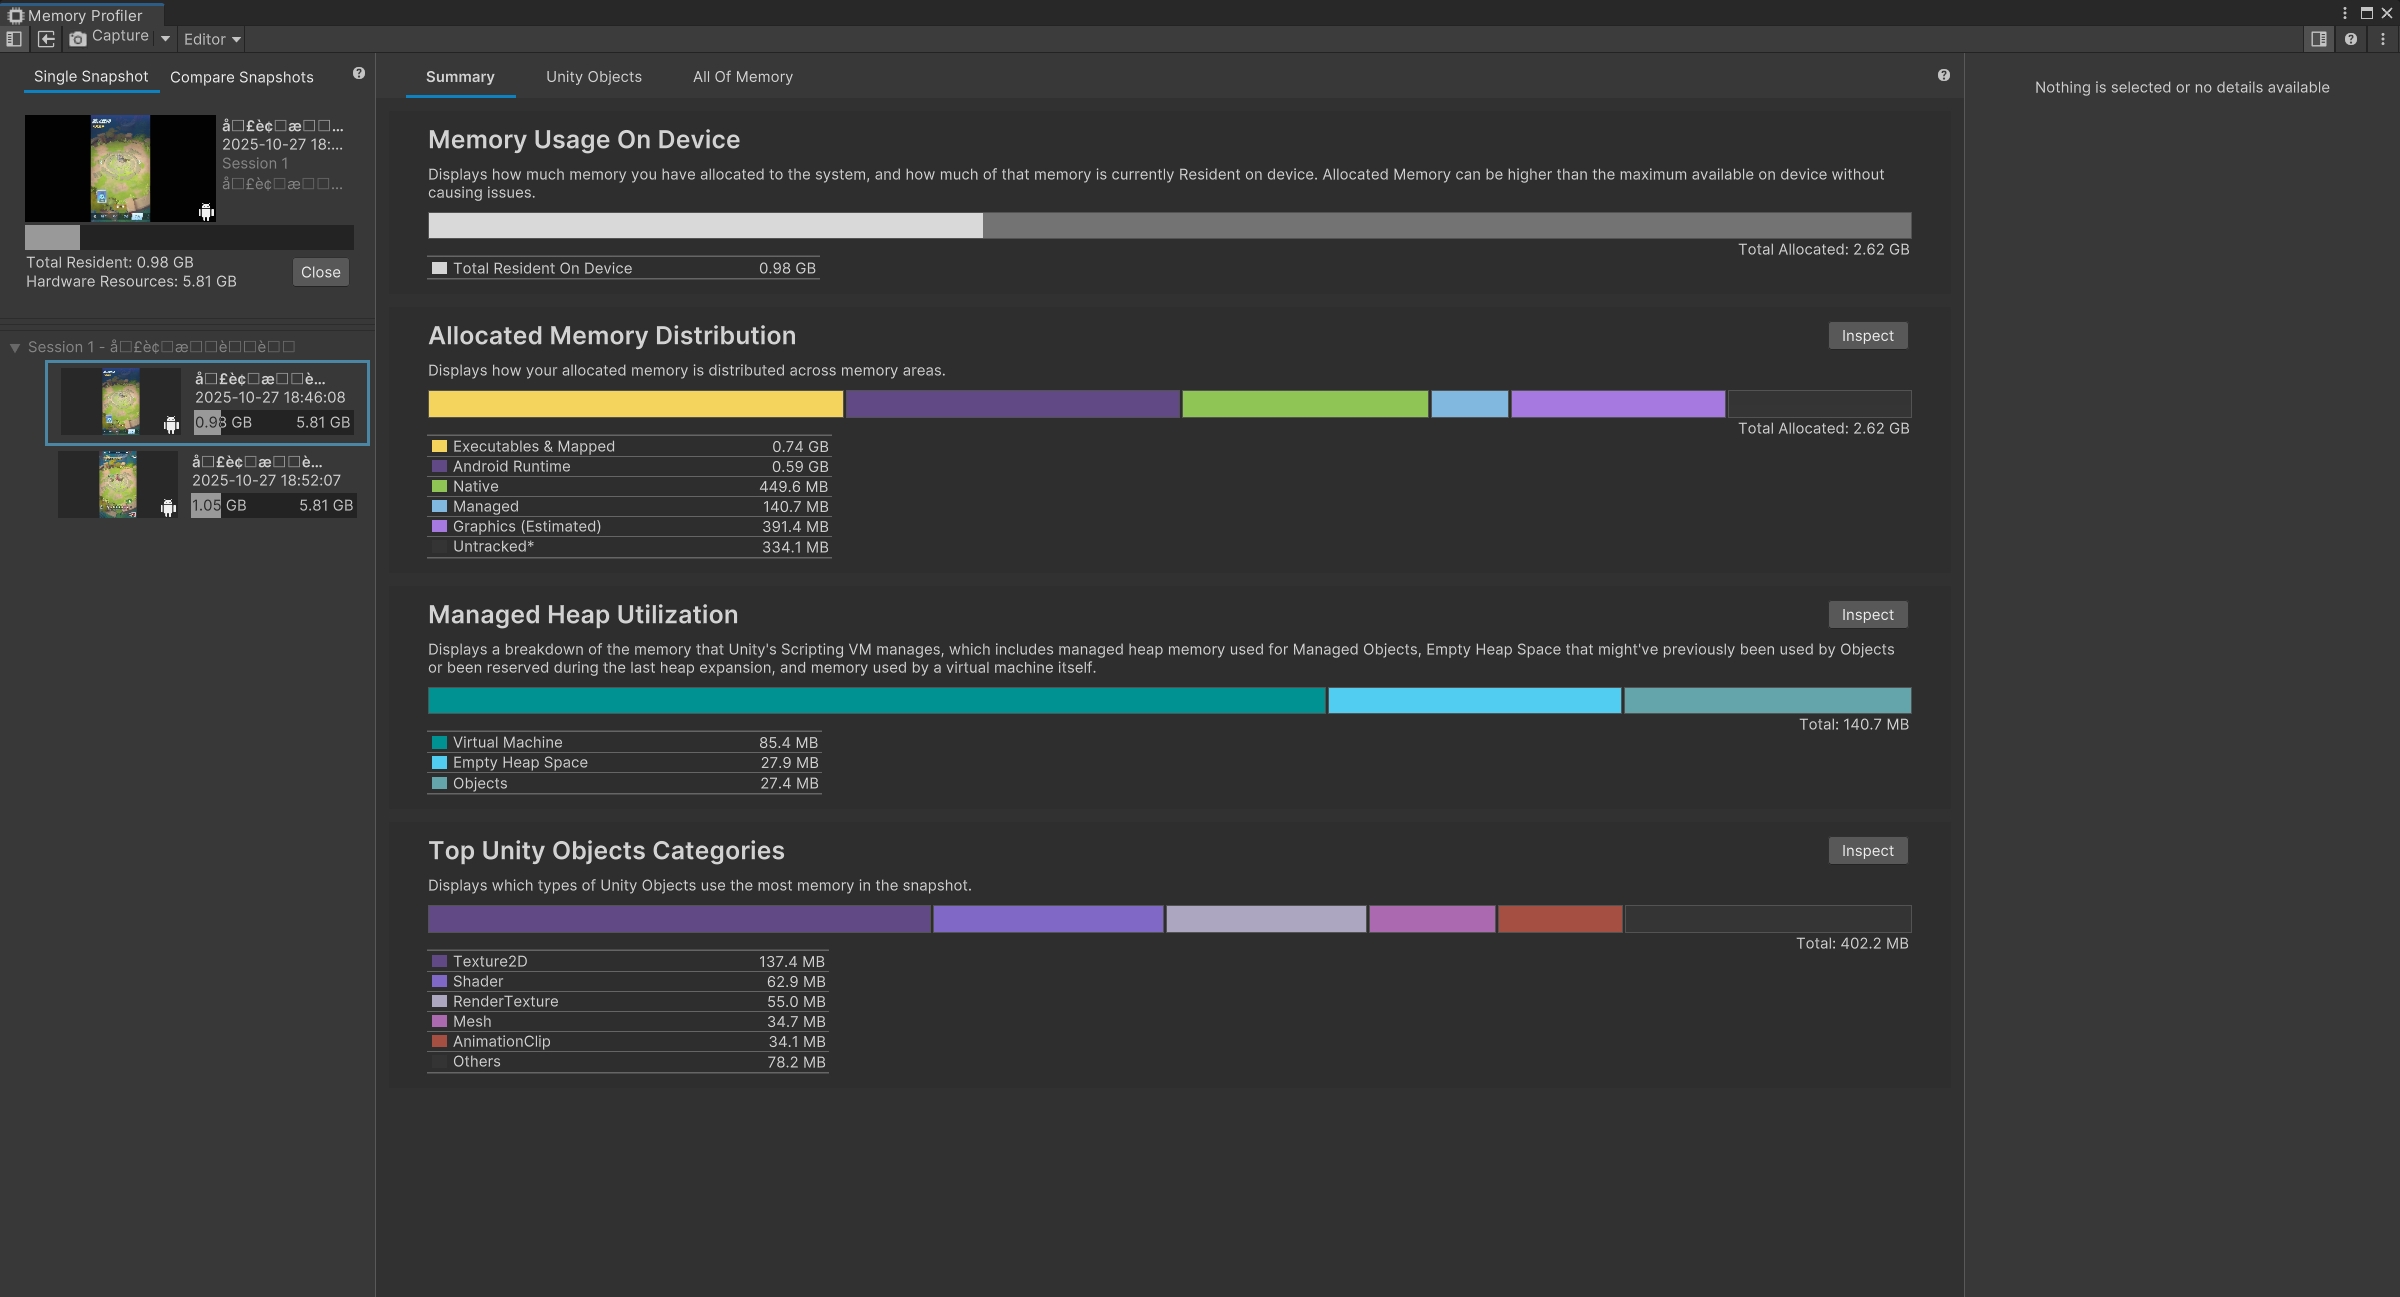Open the toolbar three-dot options menu
The width and height of the screenshot is (2400, 1297).
tap(2383, 39)
